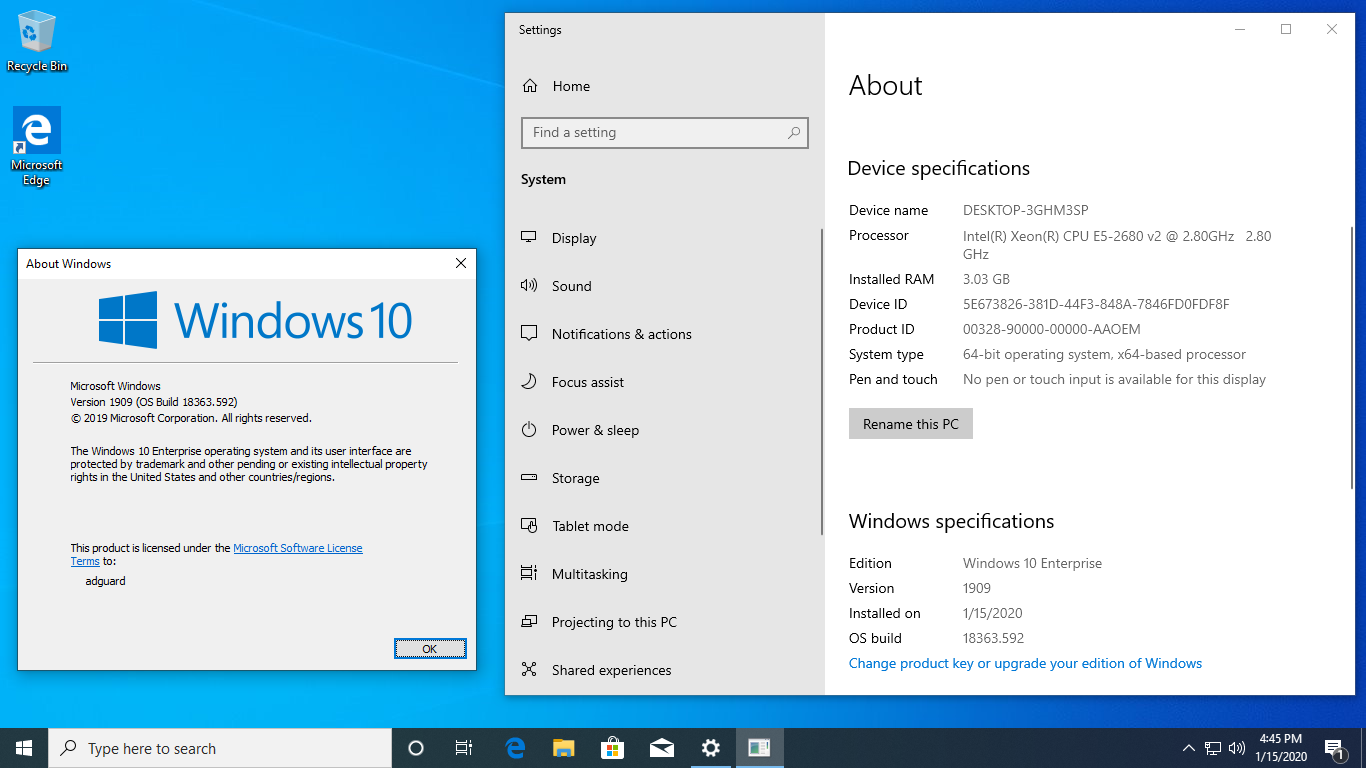Click the OS build value 18363.592 in Settings

click(x=993, y=638)
